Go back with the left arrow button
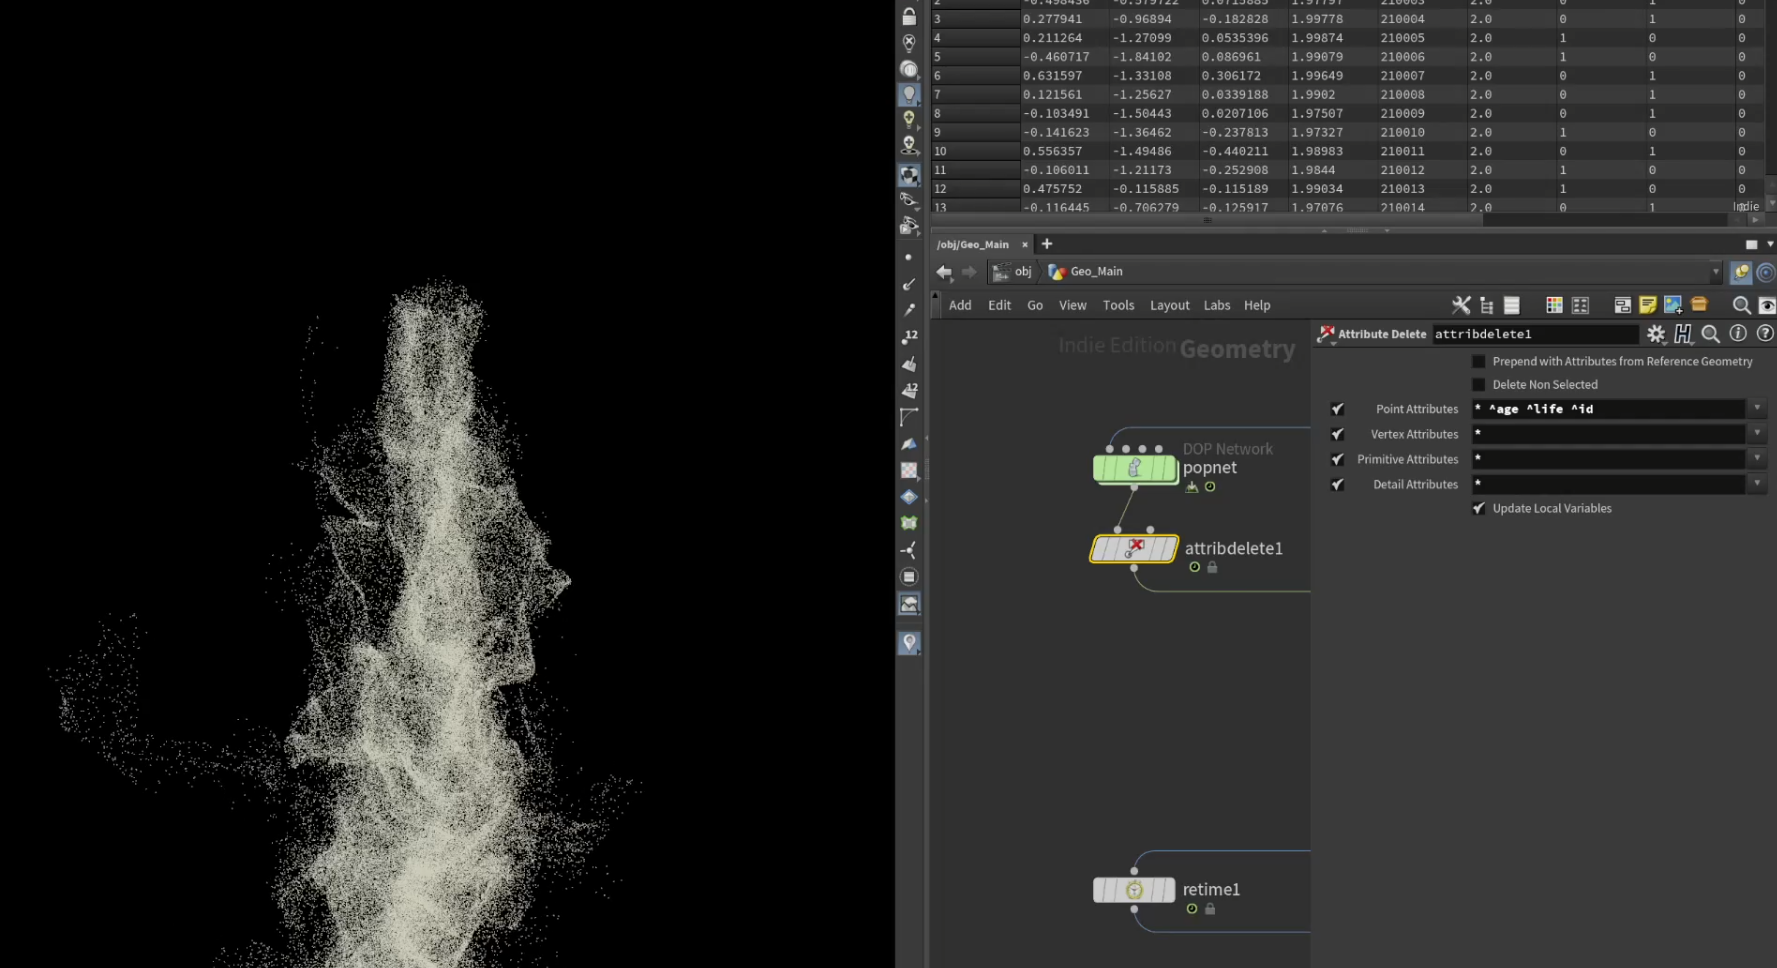Image resolution: width=1777 pixels, height=968 pixels. pyautogui.click(x=944, y=272)
